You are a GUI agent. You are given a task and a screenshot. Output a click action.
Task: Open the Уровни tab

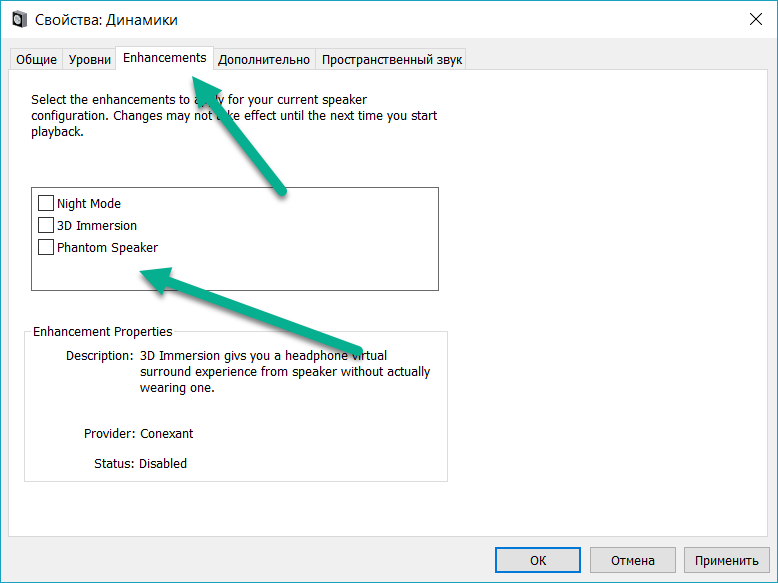point(90,60)
